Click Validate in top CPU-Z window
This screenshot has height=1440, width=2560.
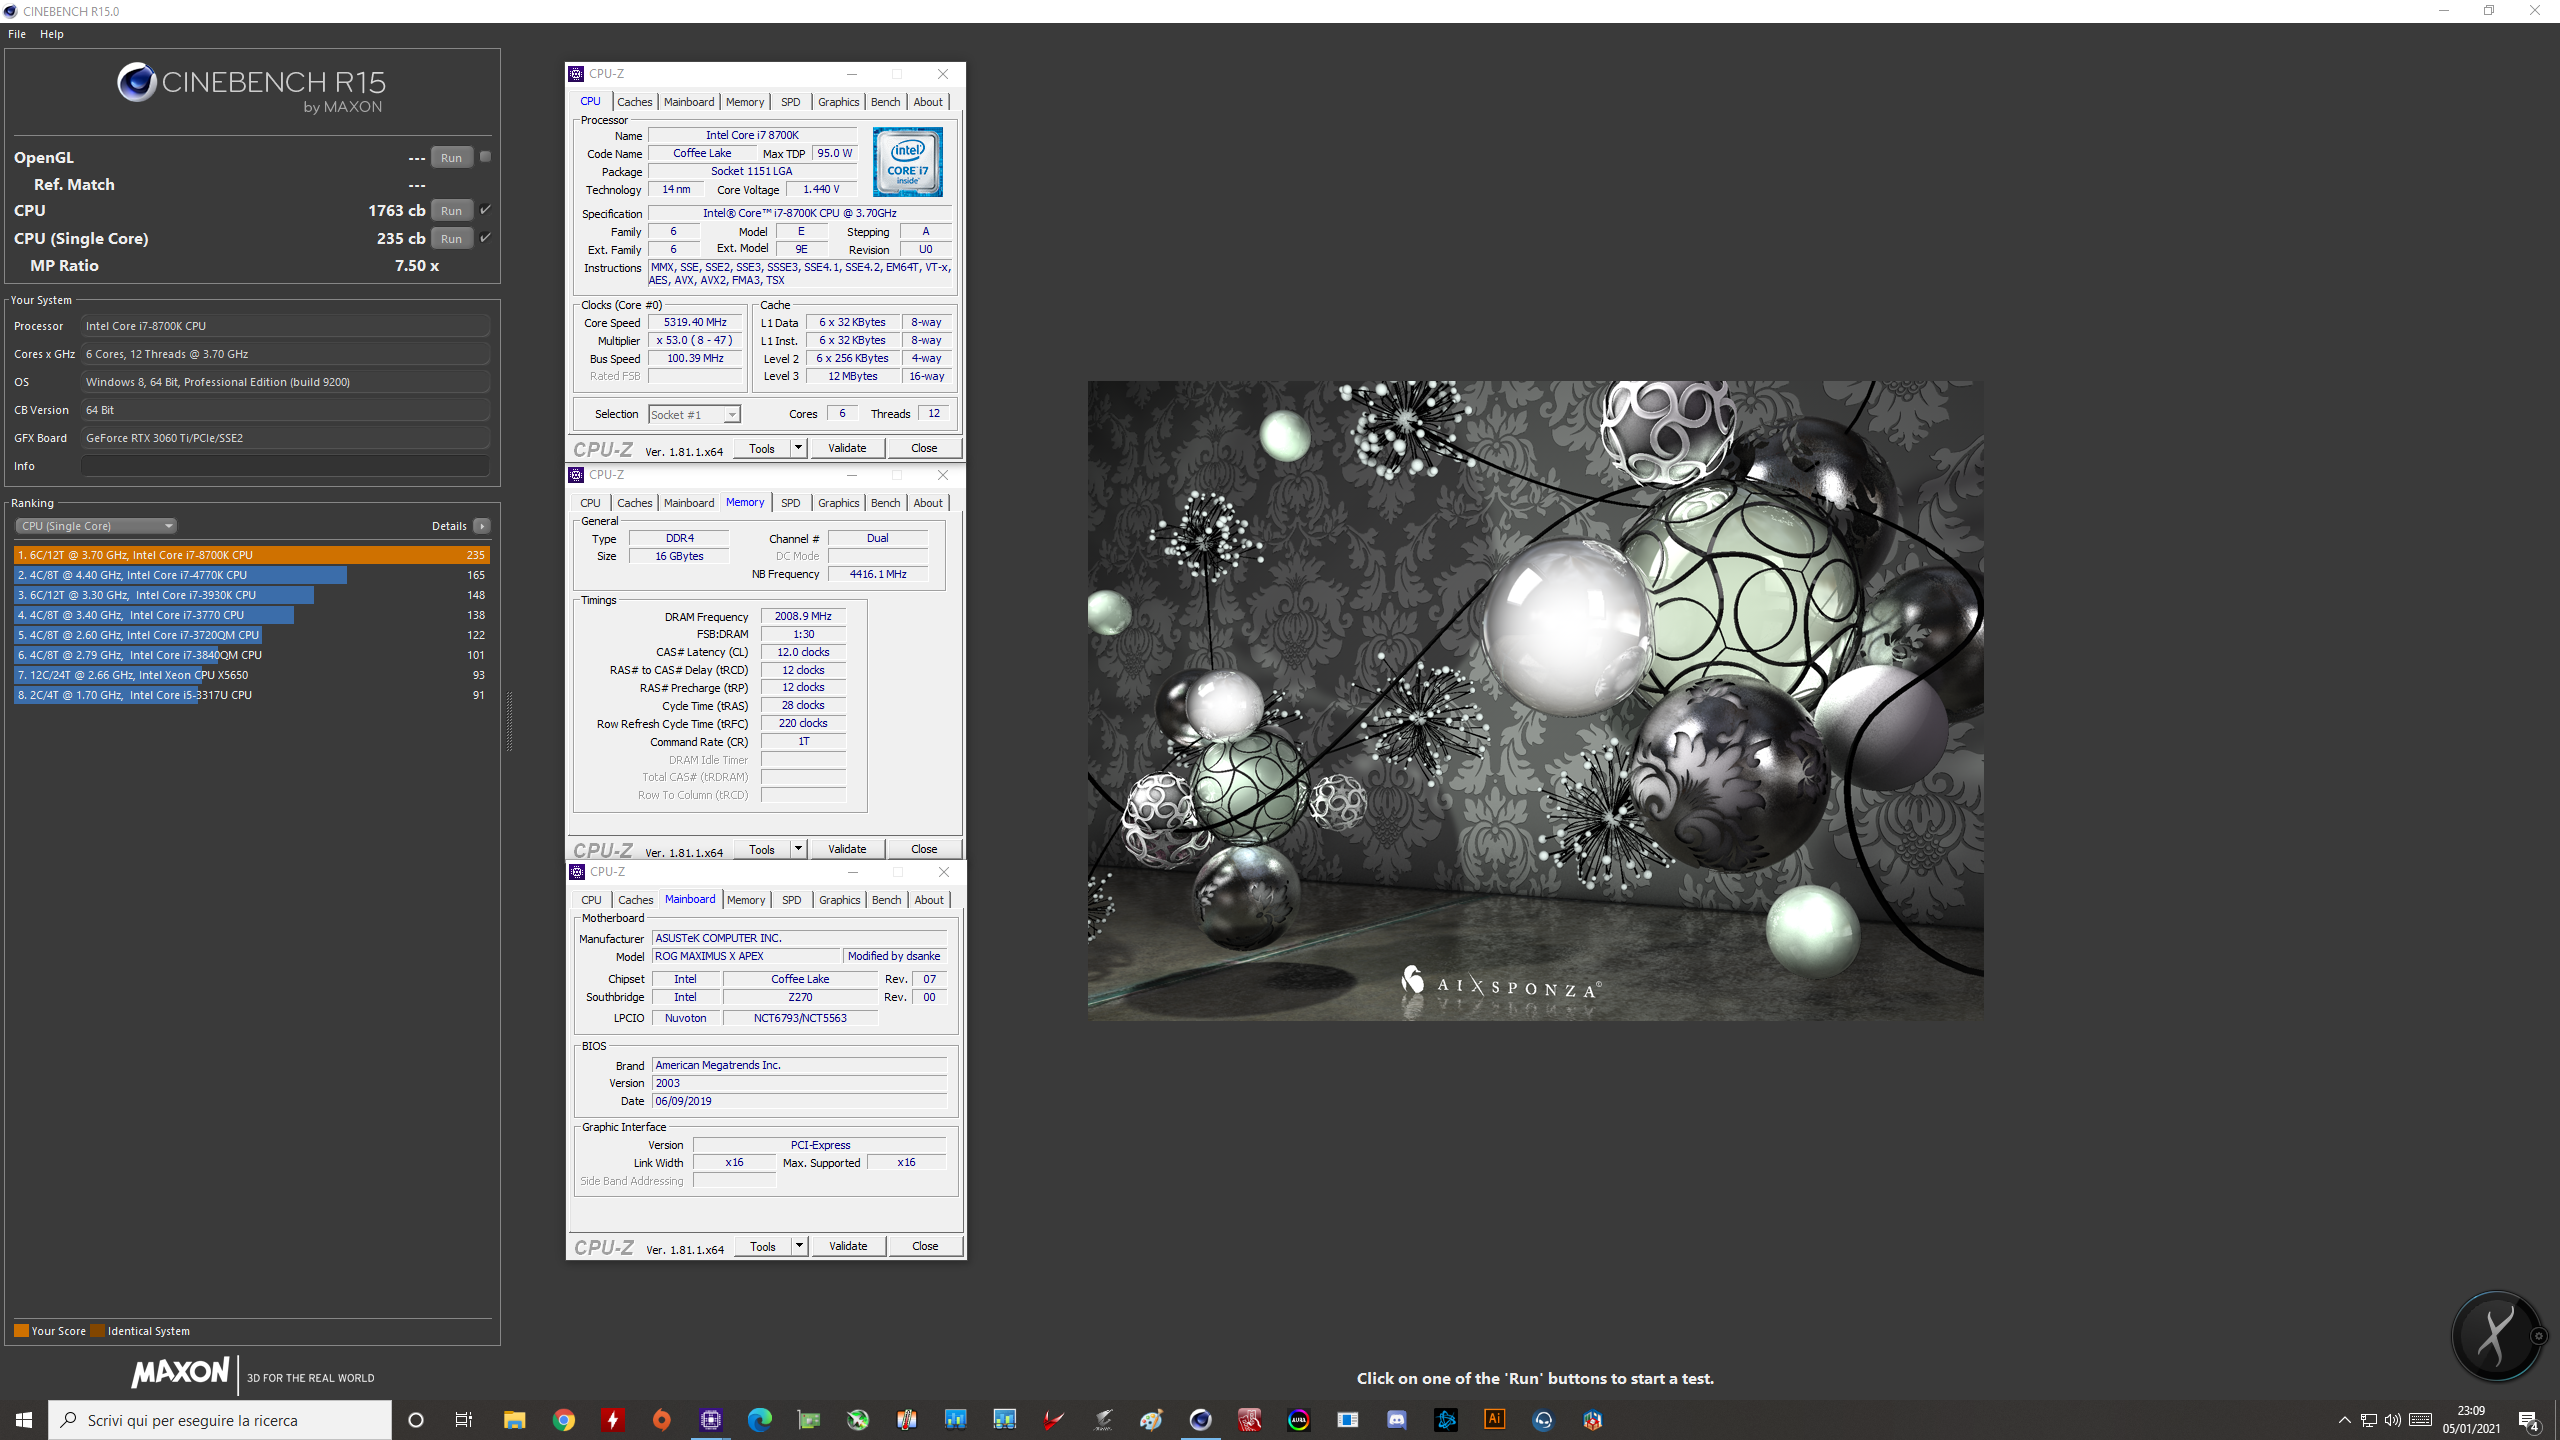[847, 448]
